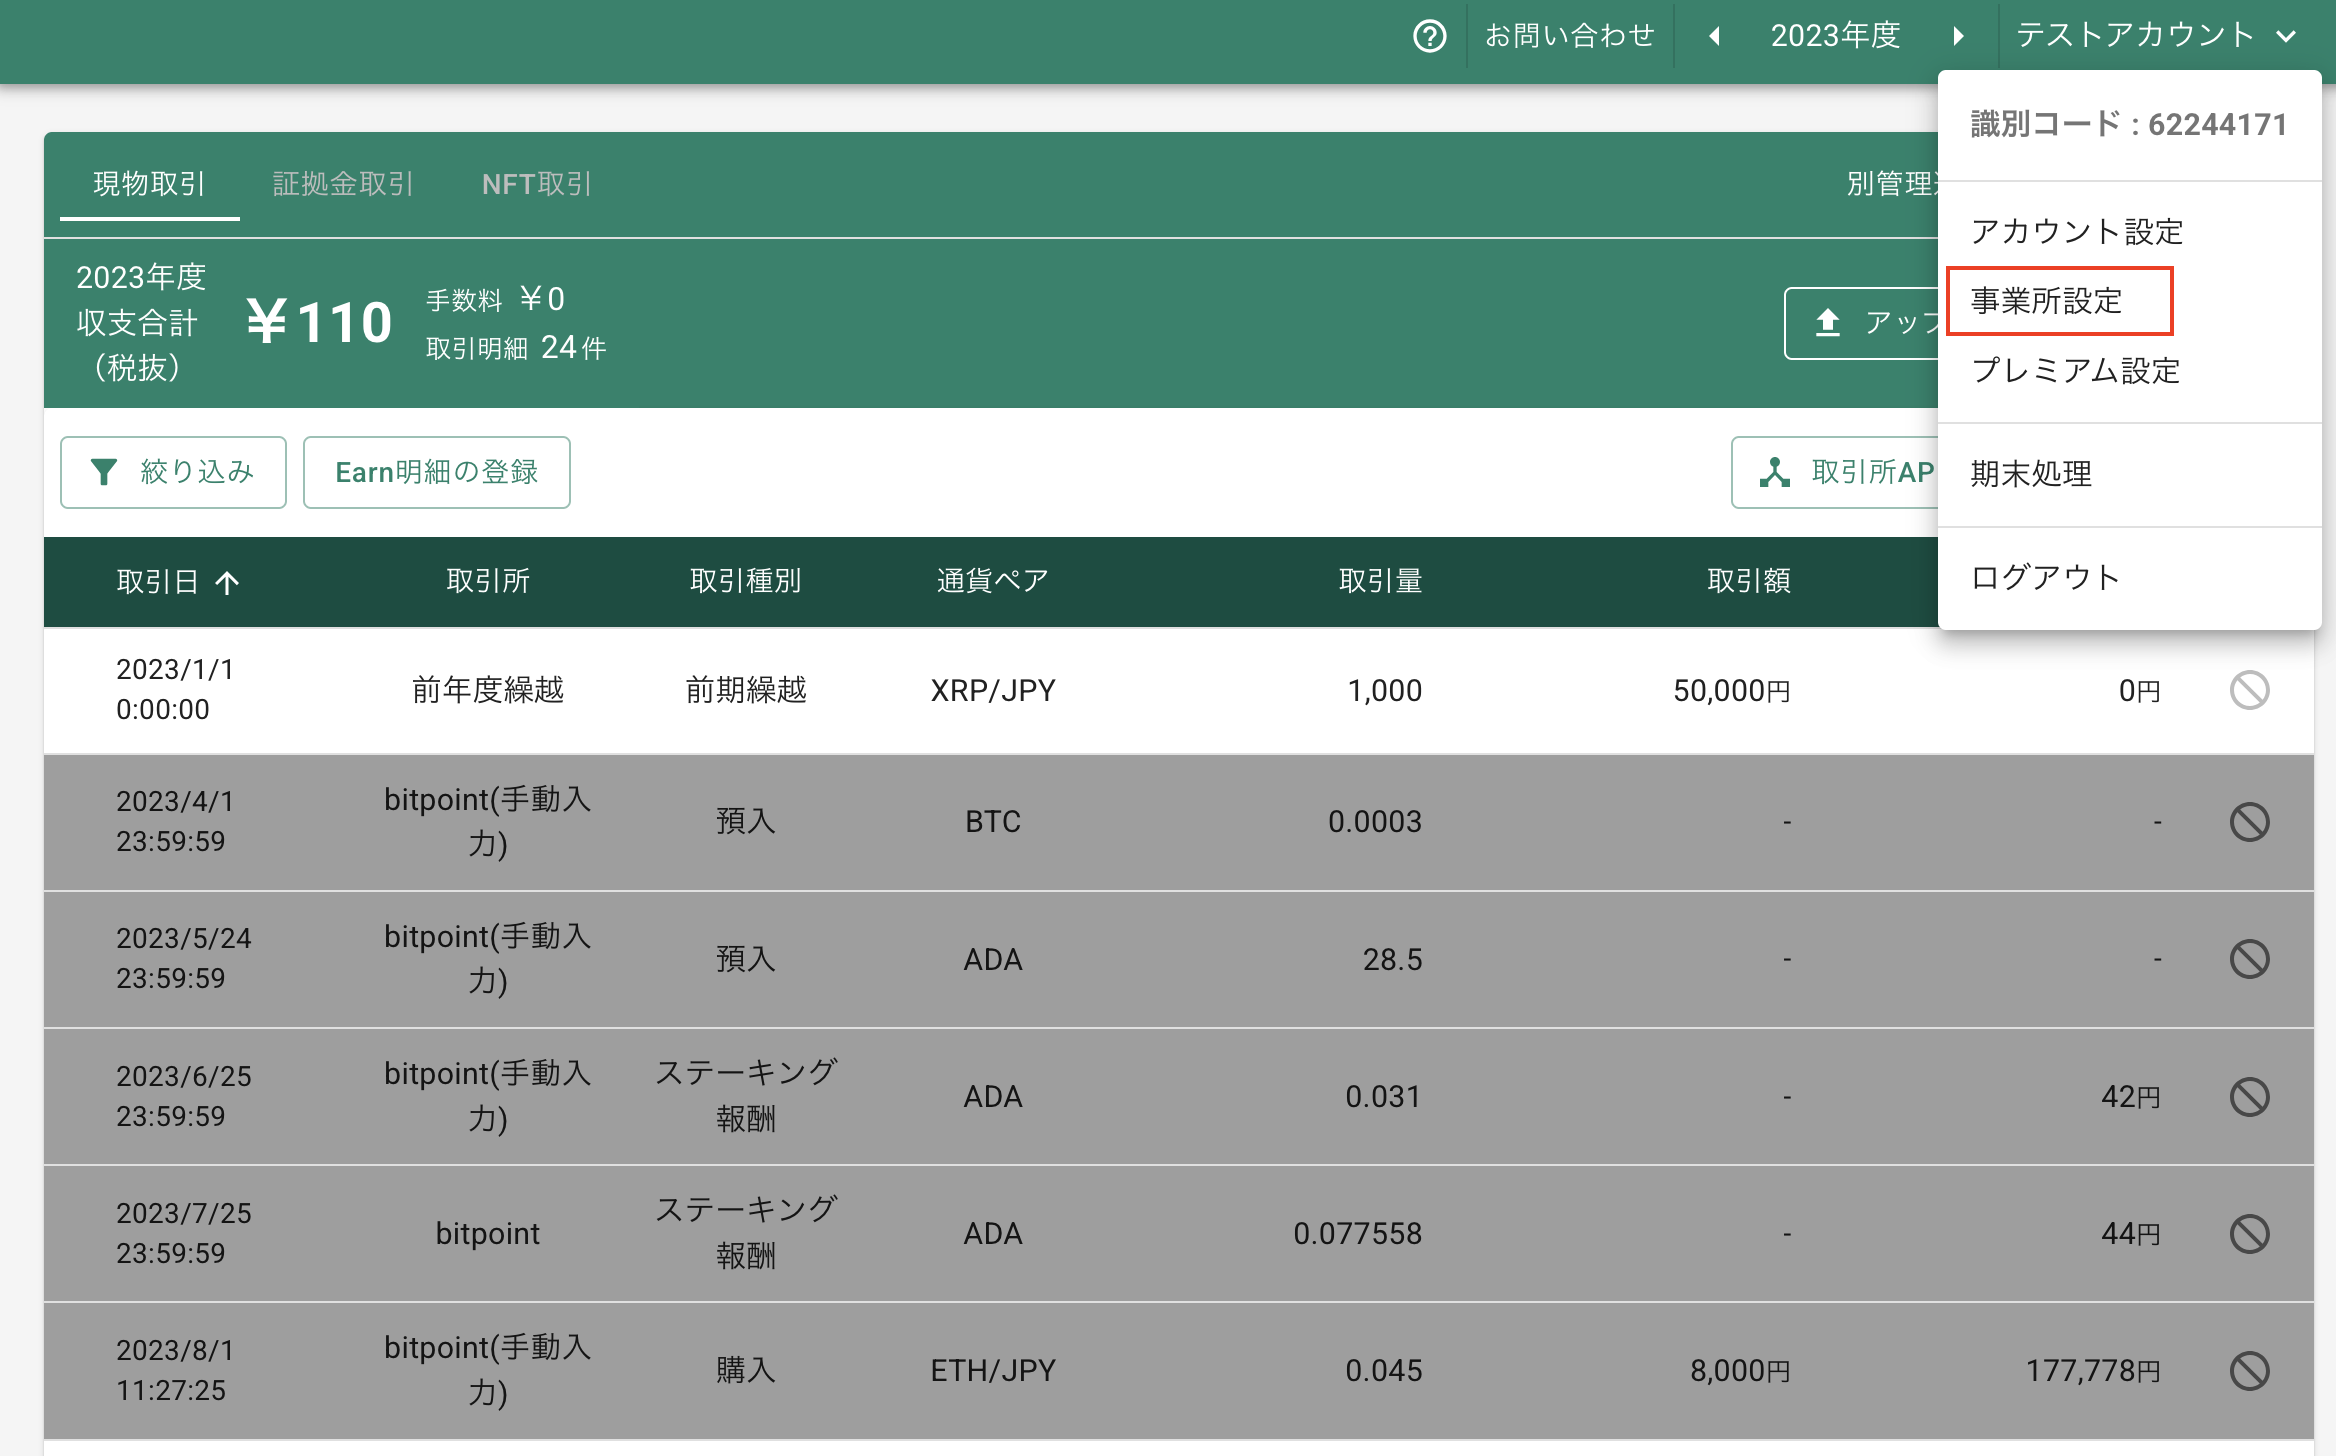Select date 2023/4/1 23:59:59 cell
2336x1456 pixels.
[x=175, y=821]
